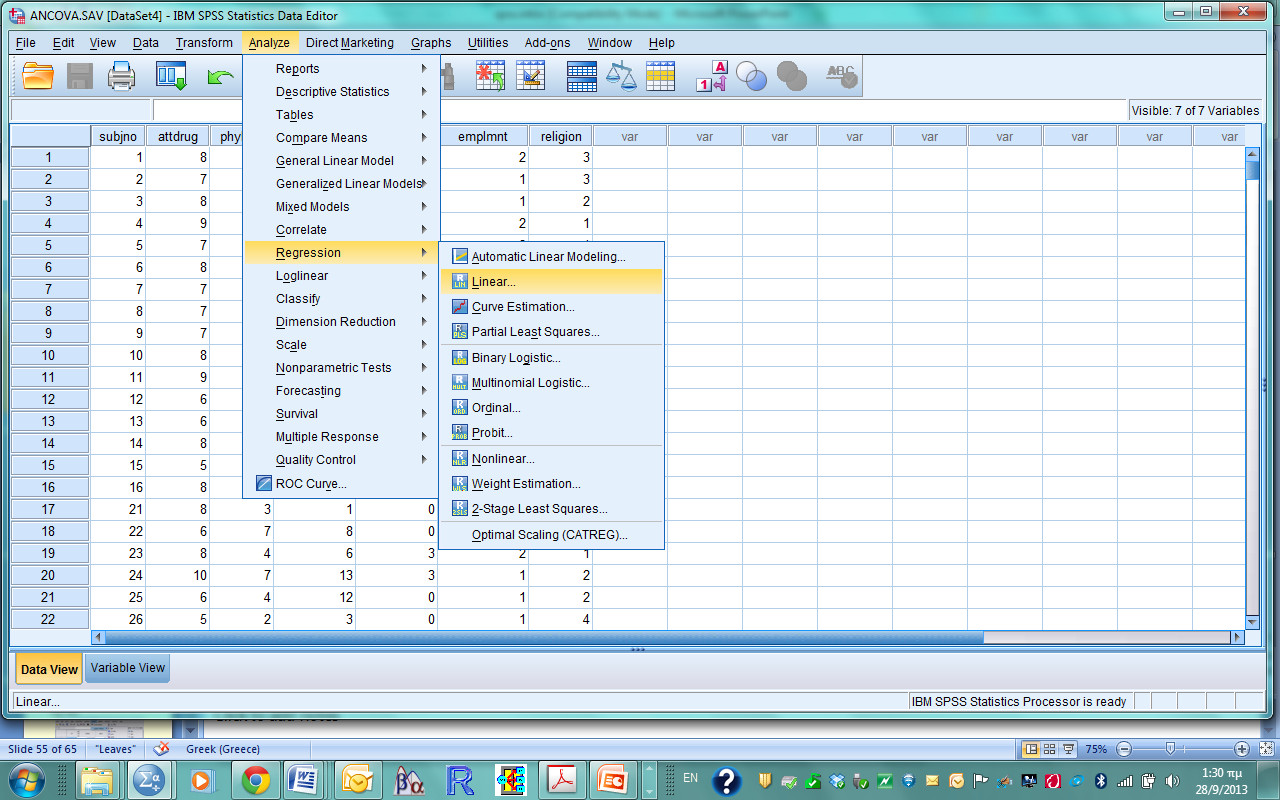This screenshot has height=800, width=1280.
Task: Click the Recall recently used dialogs icon
Action: (172, 76)
